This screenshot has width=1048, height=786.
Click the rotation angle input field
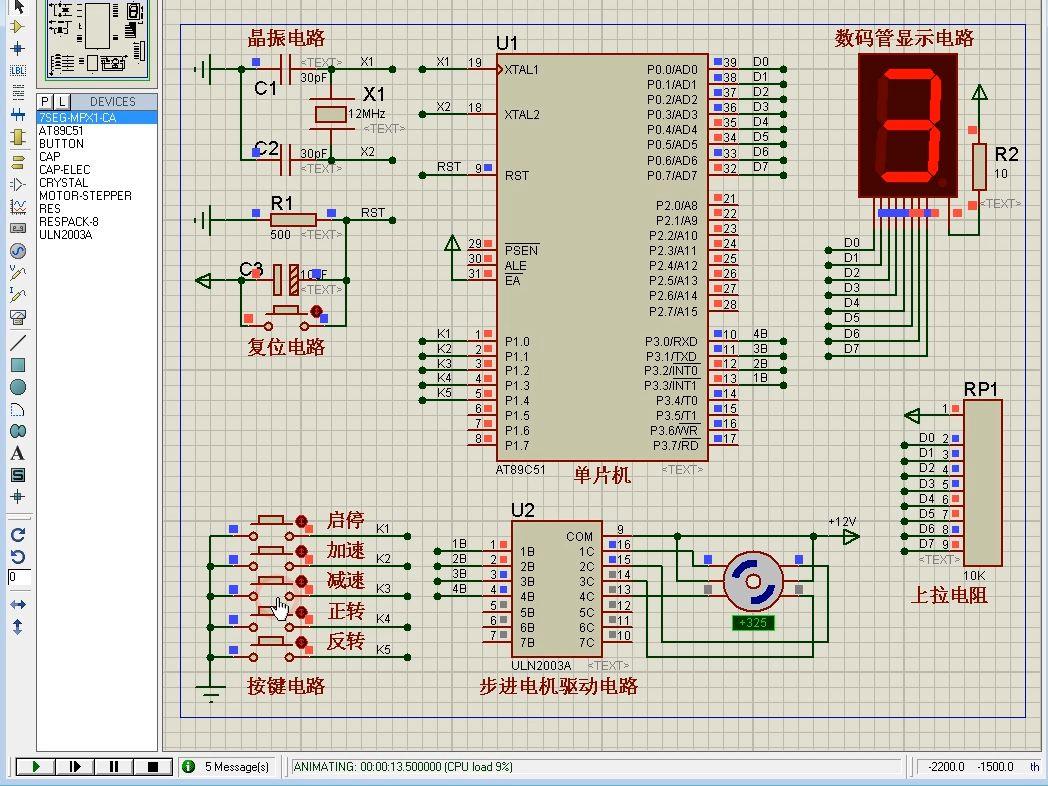19,577
